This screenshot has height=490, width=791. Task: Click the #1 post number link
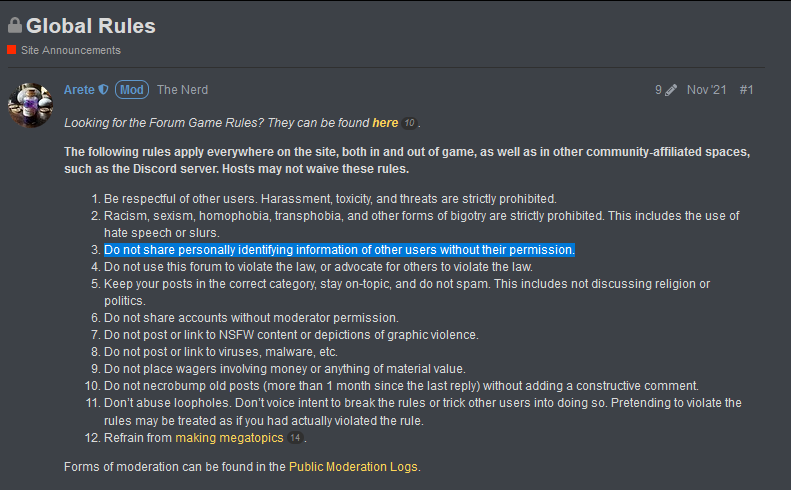[x=747, y=90]
